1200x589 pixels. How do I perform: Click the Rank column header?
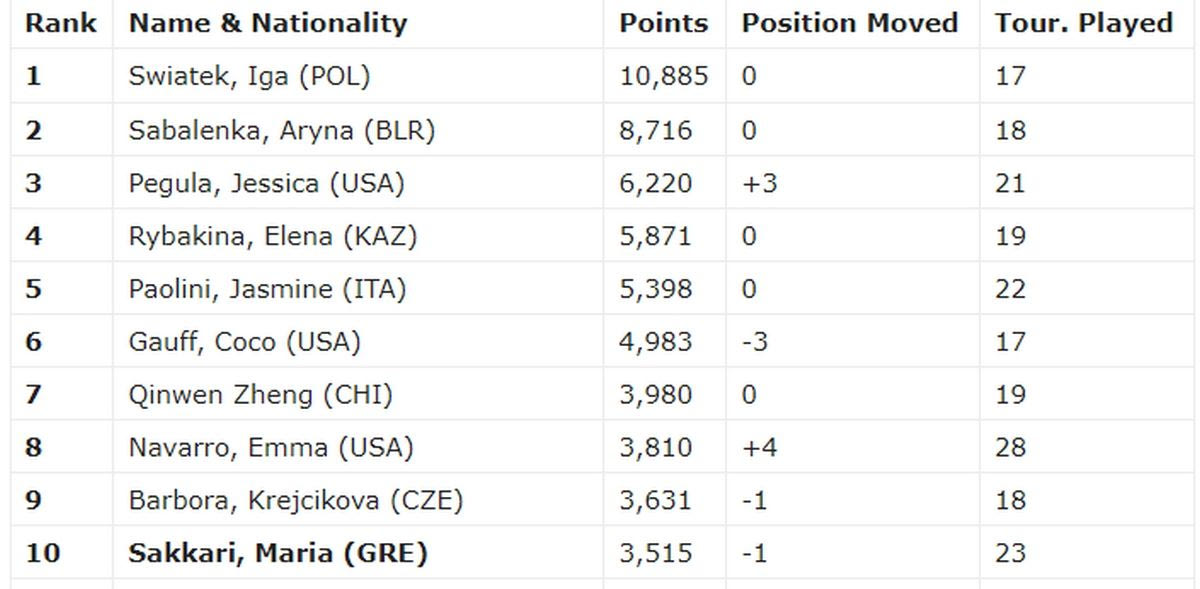[x=60, y=23]
